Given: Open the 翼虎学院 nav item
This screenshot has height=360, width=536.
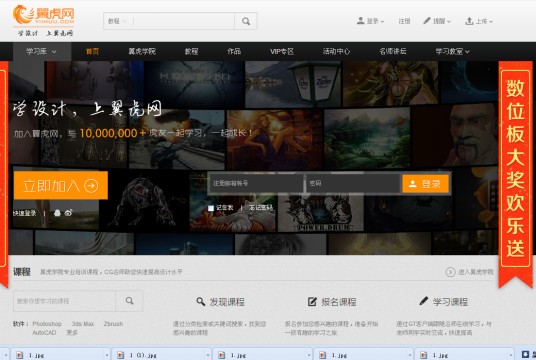Looking at the screenshot, I should 142,51.
